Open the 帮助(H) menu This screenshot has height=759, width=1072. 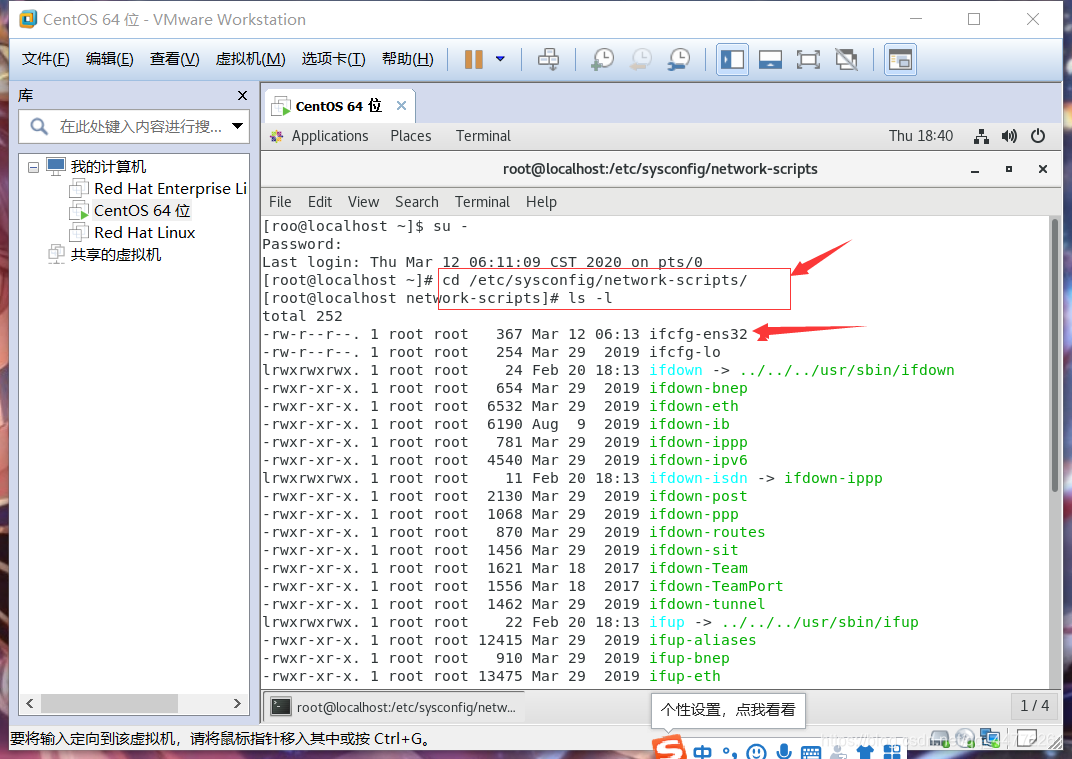pos(407,59)
